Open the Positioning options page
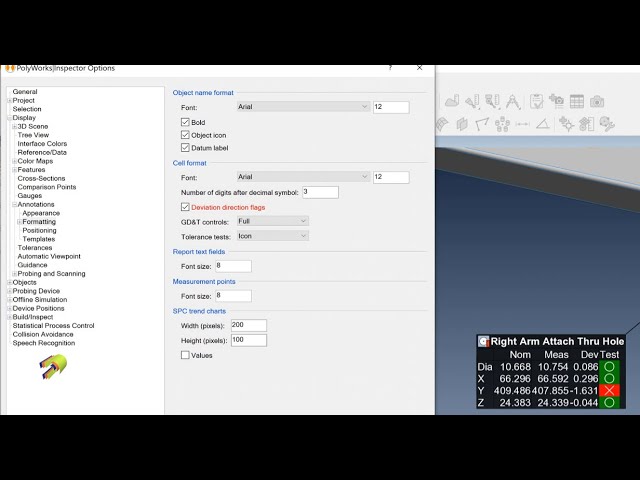 [39, 231]
